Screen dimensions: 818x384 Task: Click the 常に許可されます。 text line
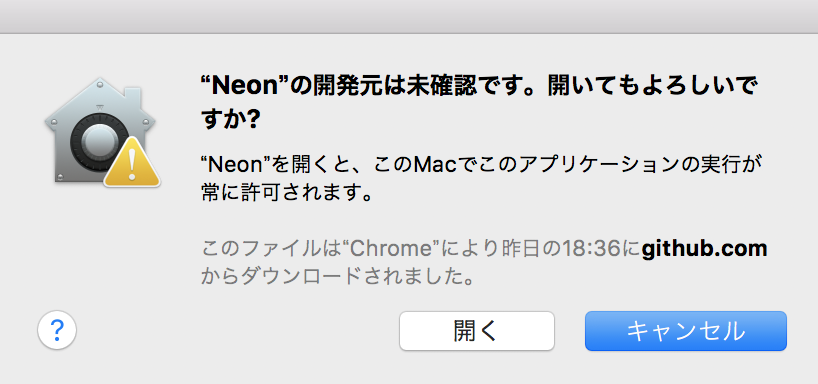click(287, 194)
